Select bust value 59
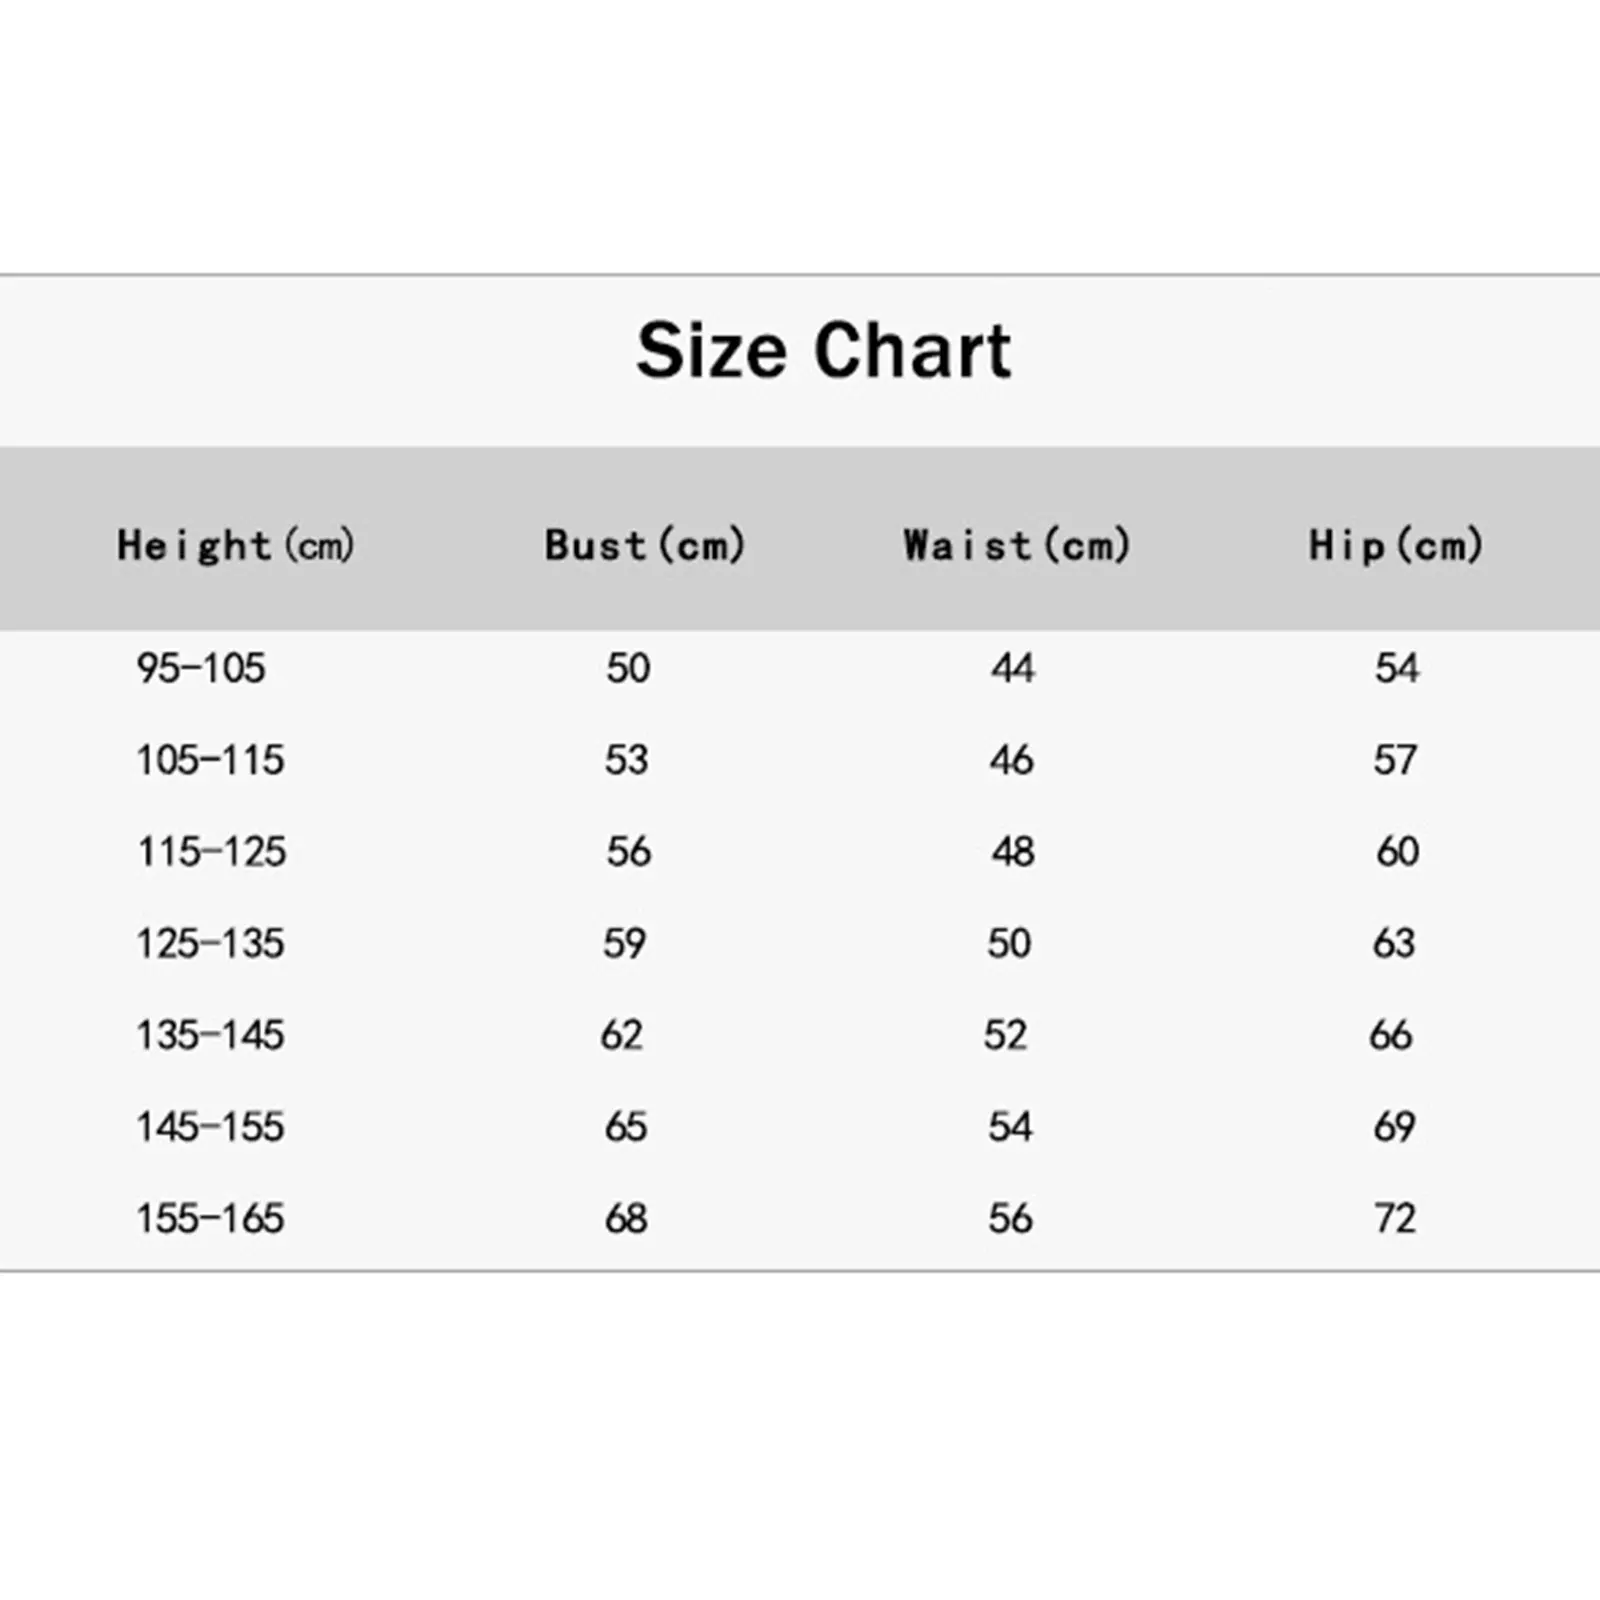This screenshot has width=1600, height=1600. click(625, 943)
